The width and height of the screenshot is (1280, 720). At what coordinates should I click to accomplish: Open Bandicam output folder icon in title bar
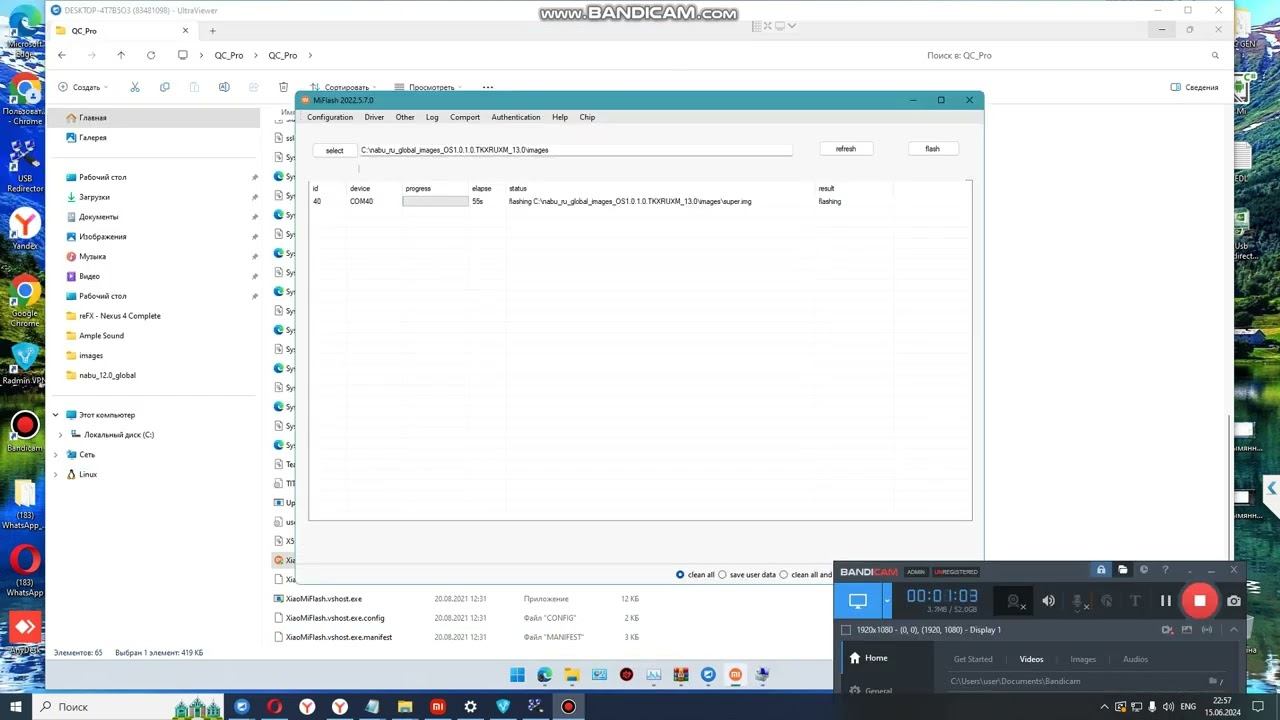[x=1123, y=570]
